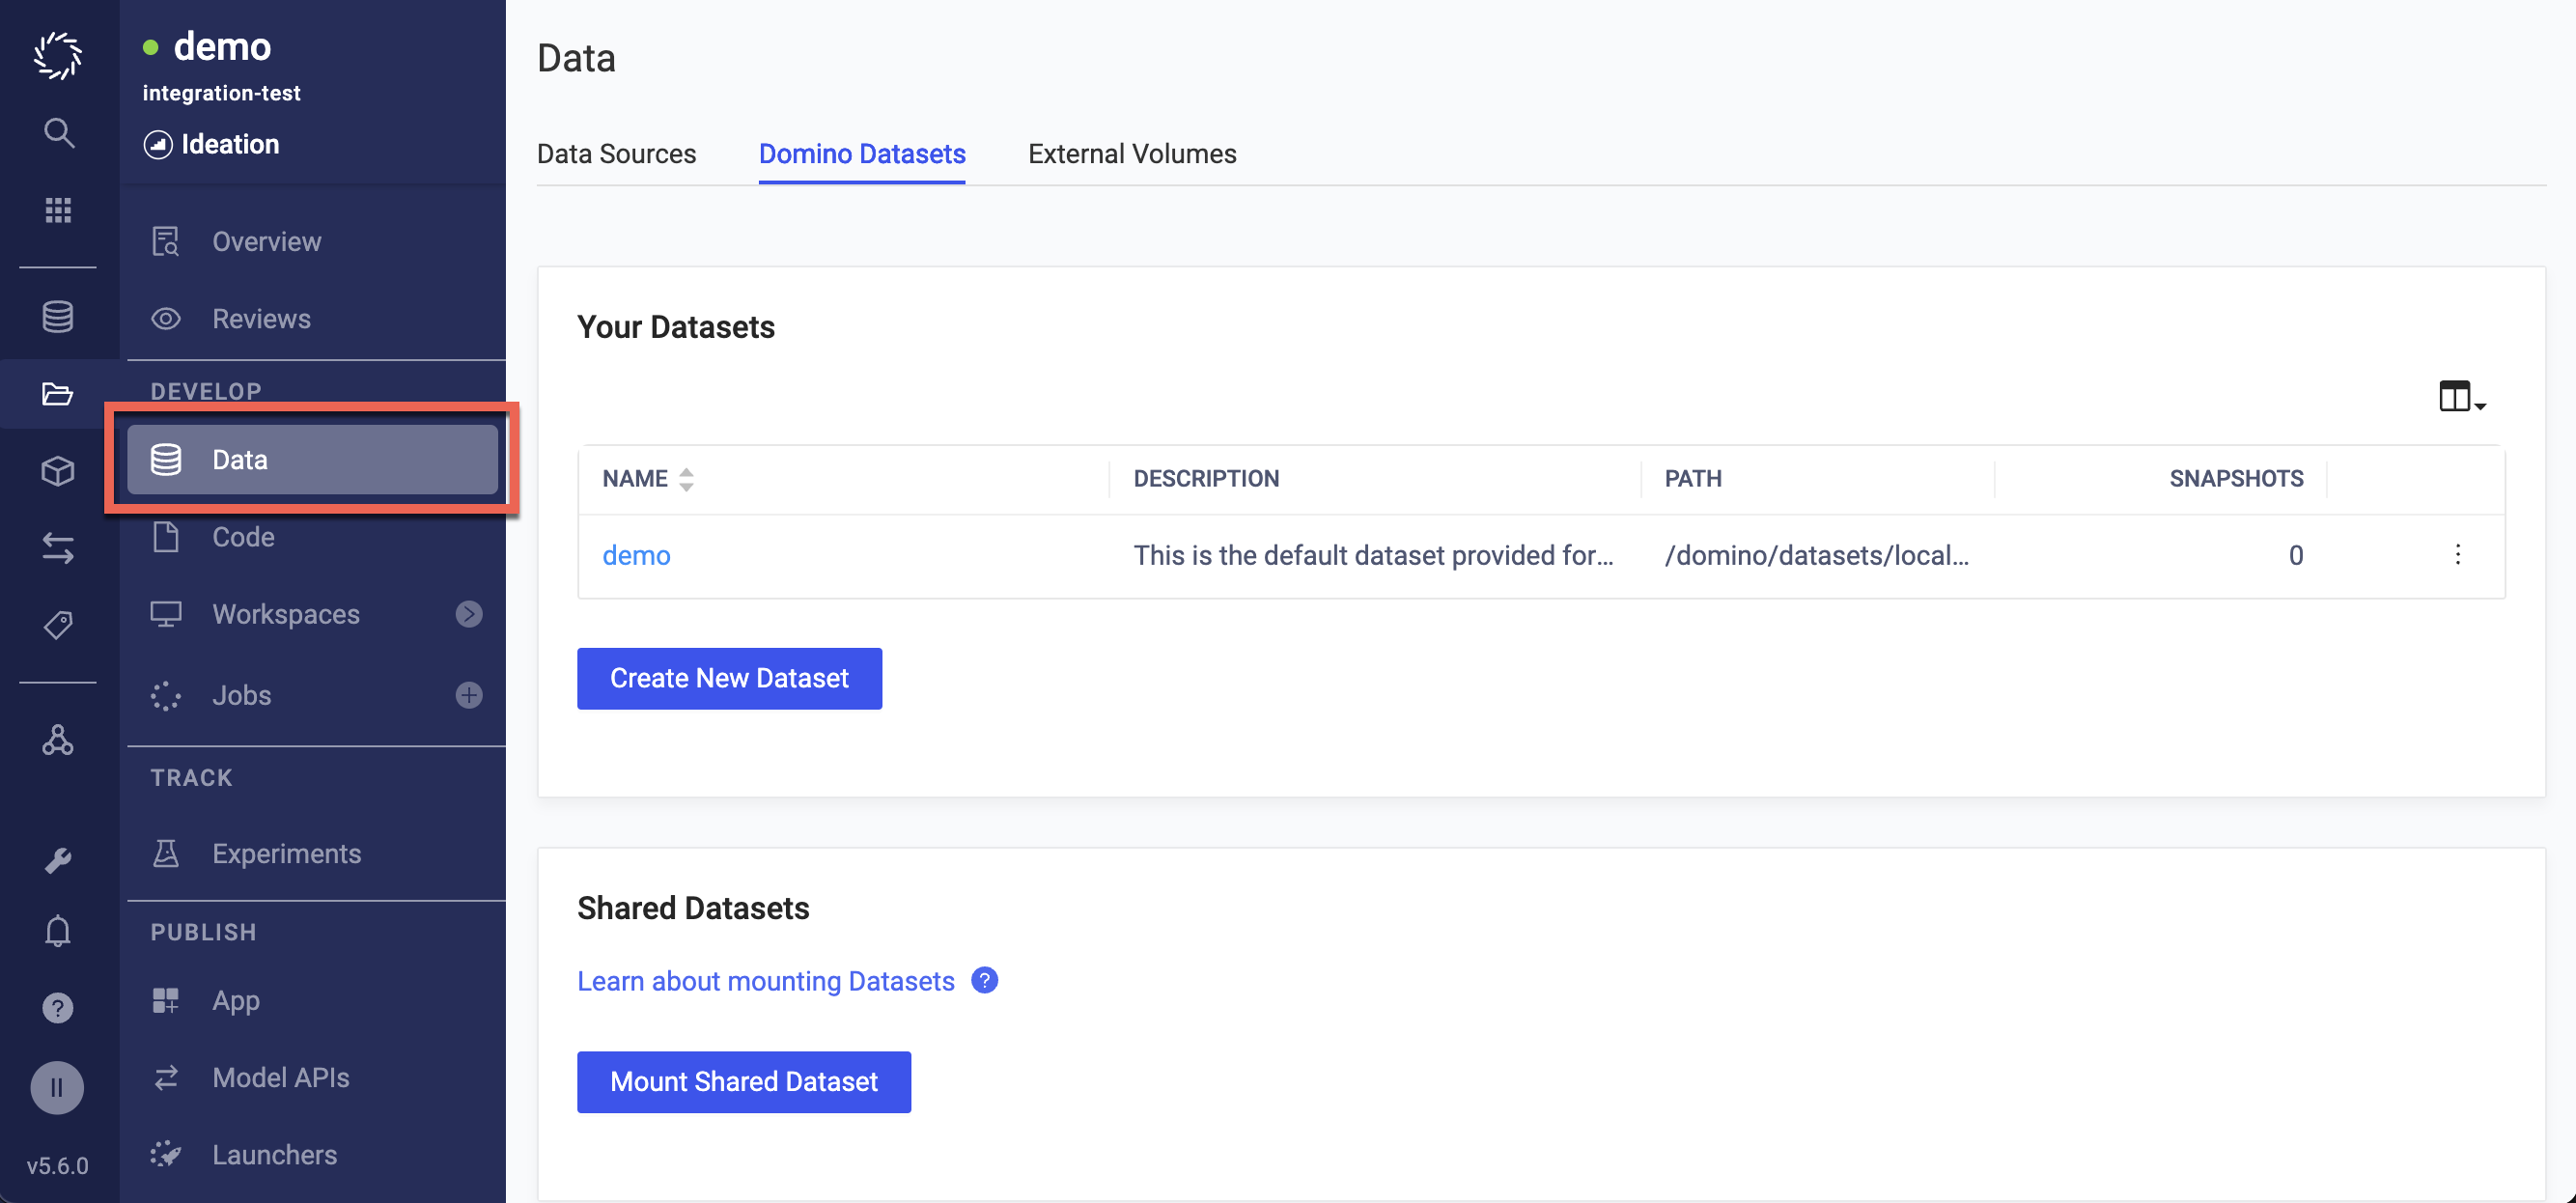Click the snapshots count 0

tap(2296, 555)
